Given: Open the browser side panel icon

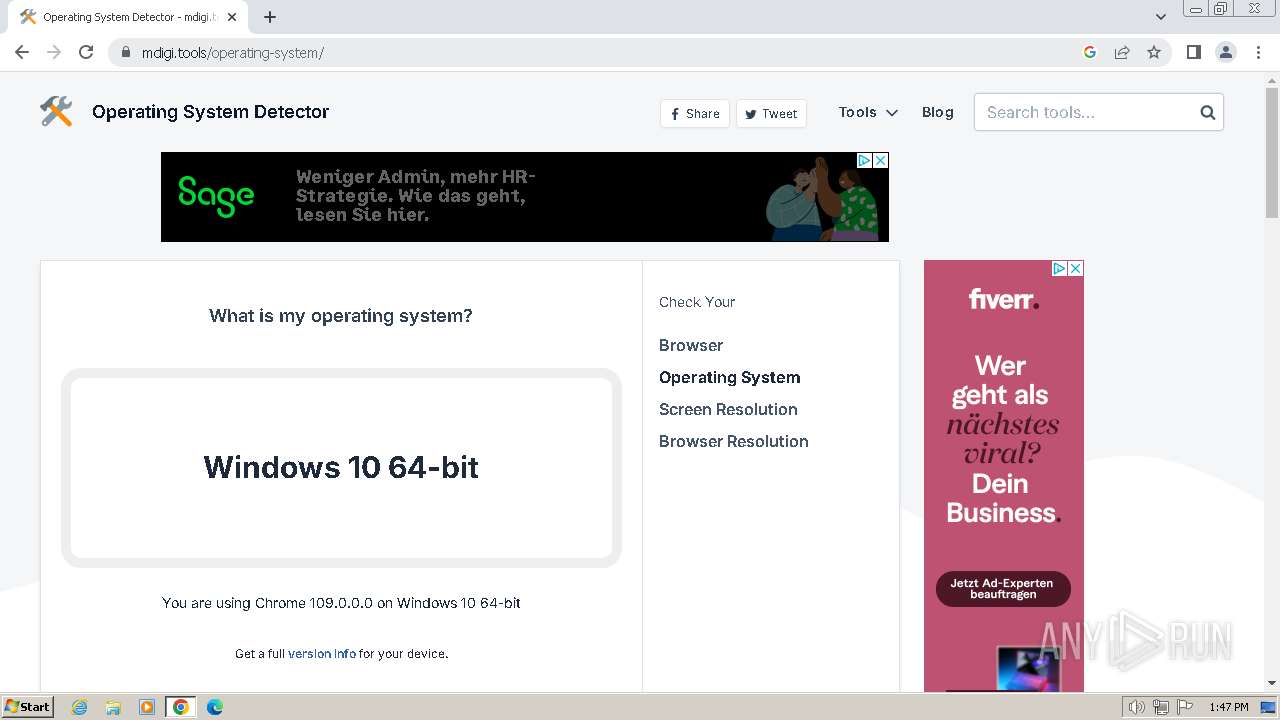Looking at the screenshot, I should [x=1193, y=52].
